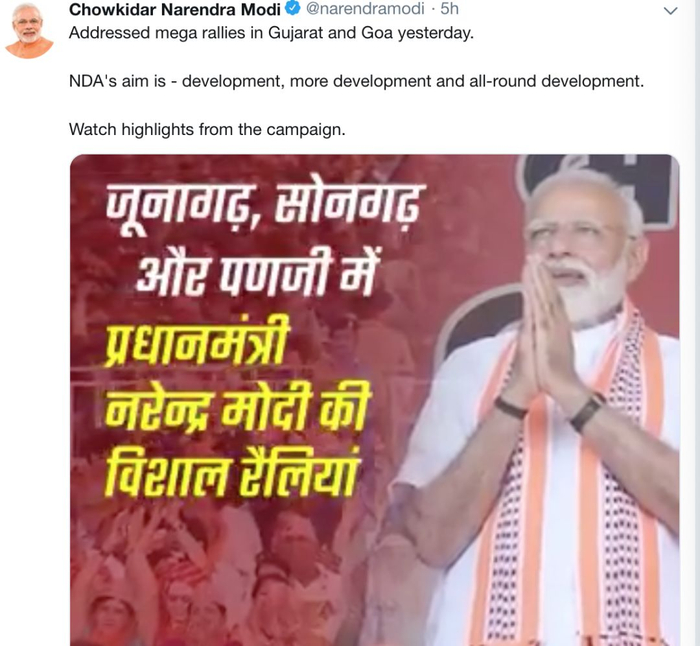Image resolution: width=700 pixels, height=646 pixels.
Task: Click the yellow word प्रधानमंत्री in the video
Action: point(196,342)
